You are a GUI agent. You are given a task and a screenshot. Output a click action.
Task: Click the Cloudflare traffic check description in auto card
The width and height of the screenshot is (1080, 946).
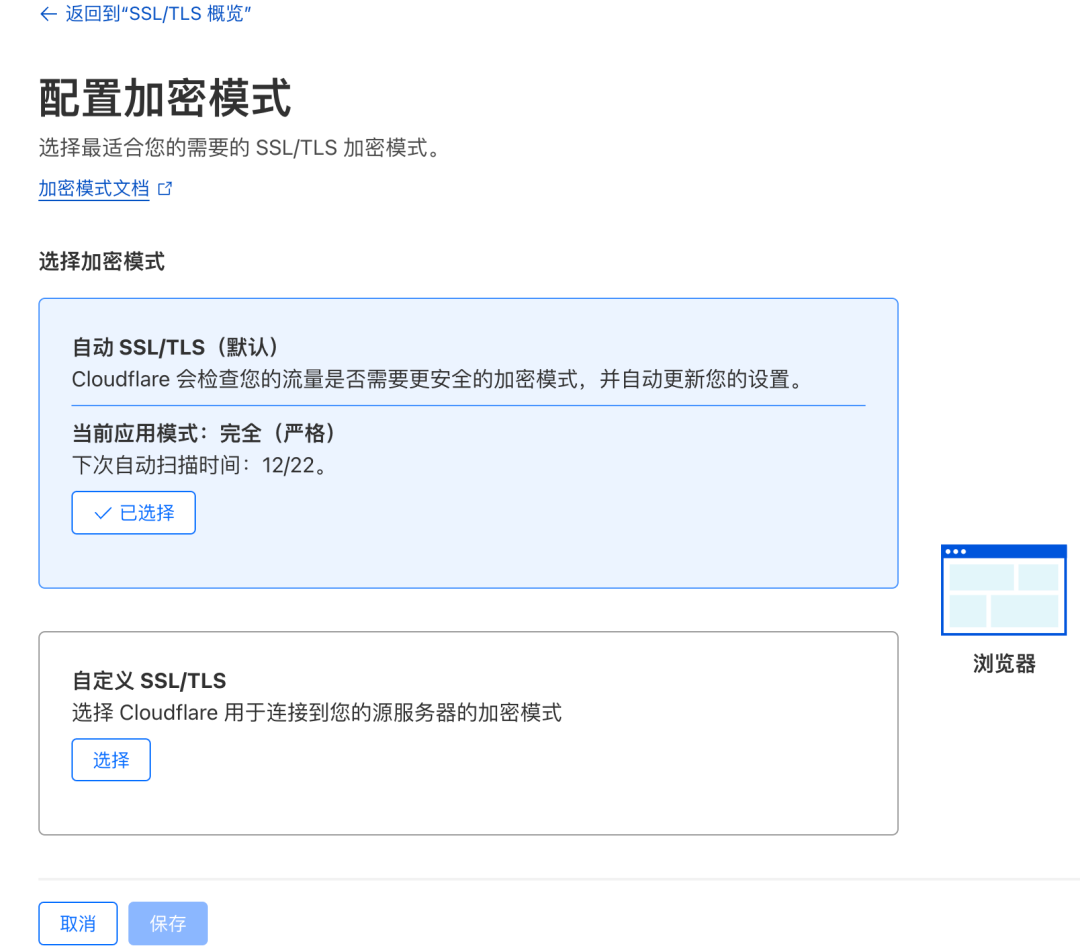[438, 380]
